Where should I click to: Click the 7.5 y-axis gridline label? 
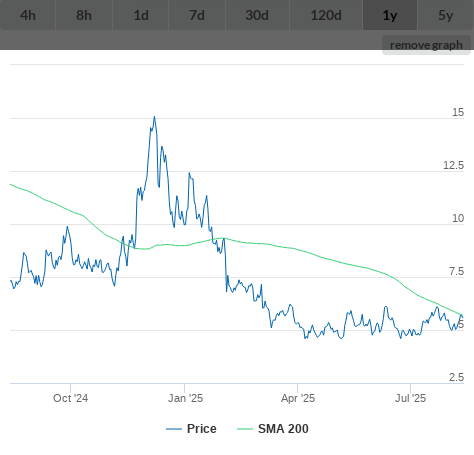(456, 272)
